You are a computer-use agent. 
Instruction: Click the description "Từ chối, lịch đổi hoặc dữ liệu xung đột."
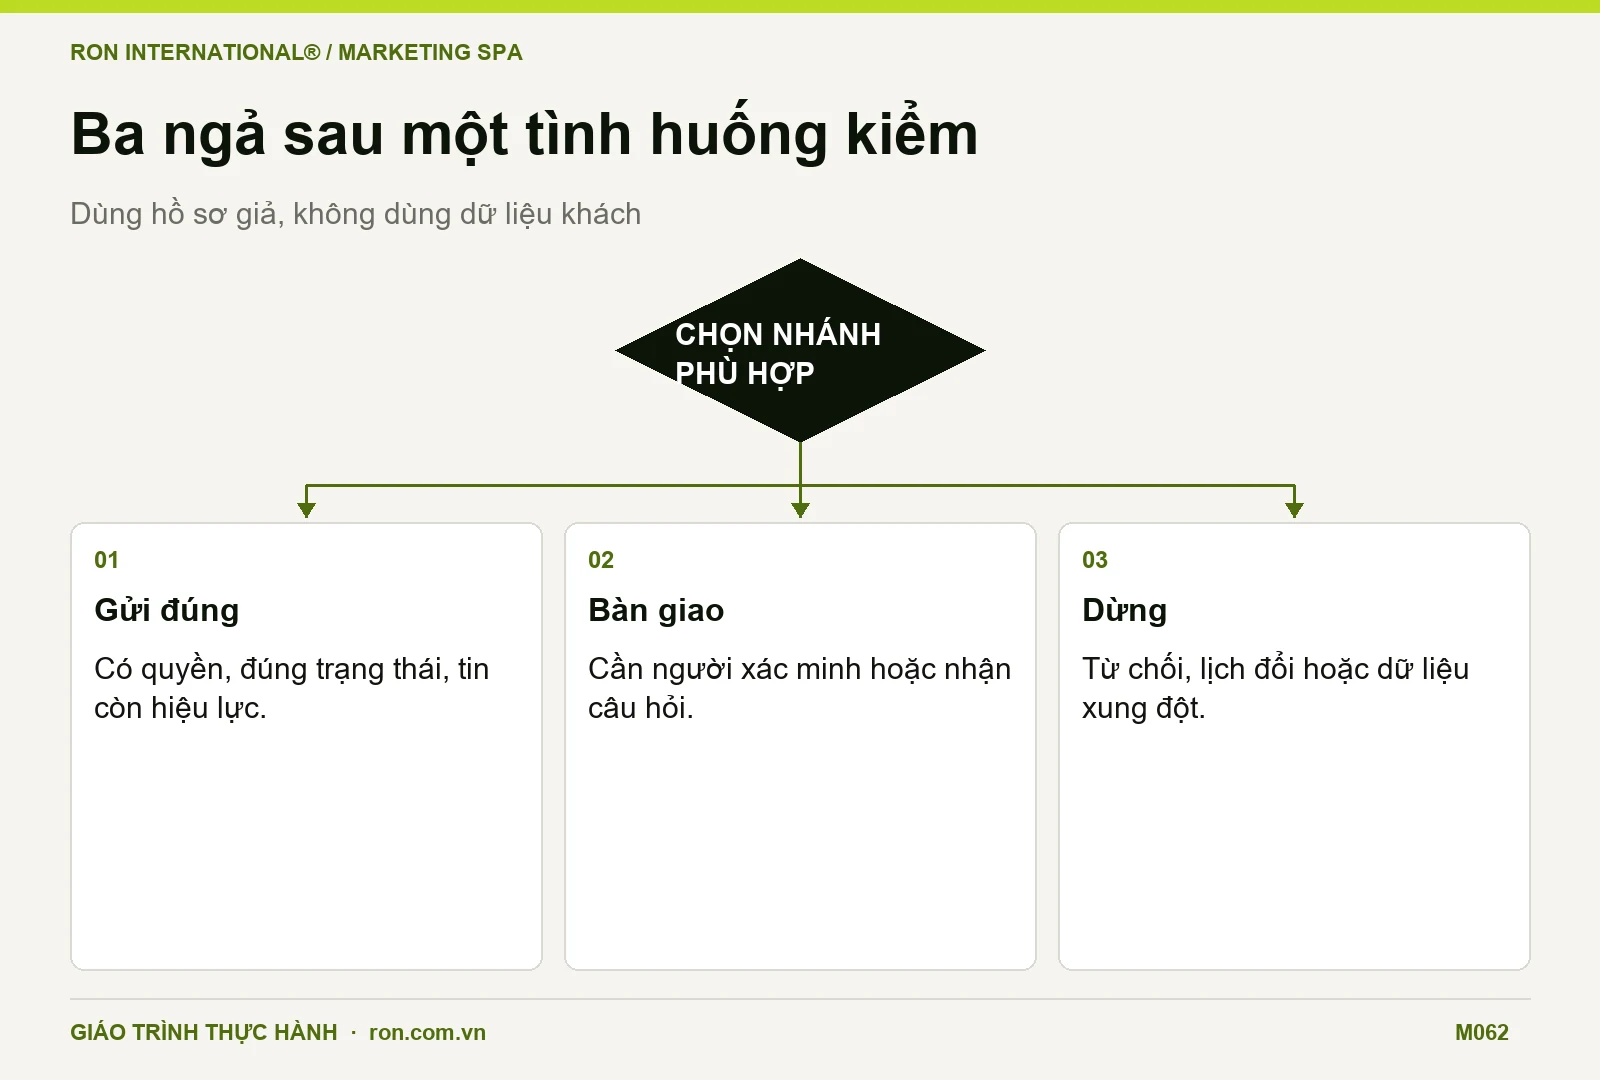(x=1275, y=688)
